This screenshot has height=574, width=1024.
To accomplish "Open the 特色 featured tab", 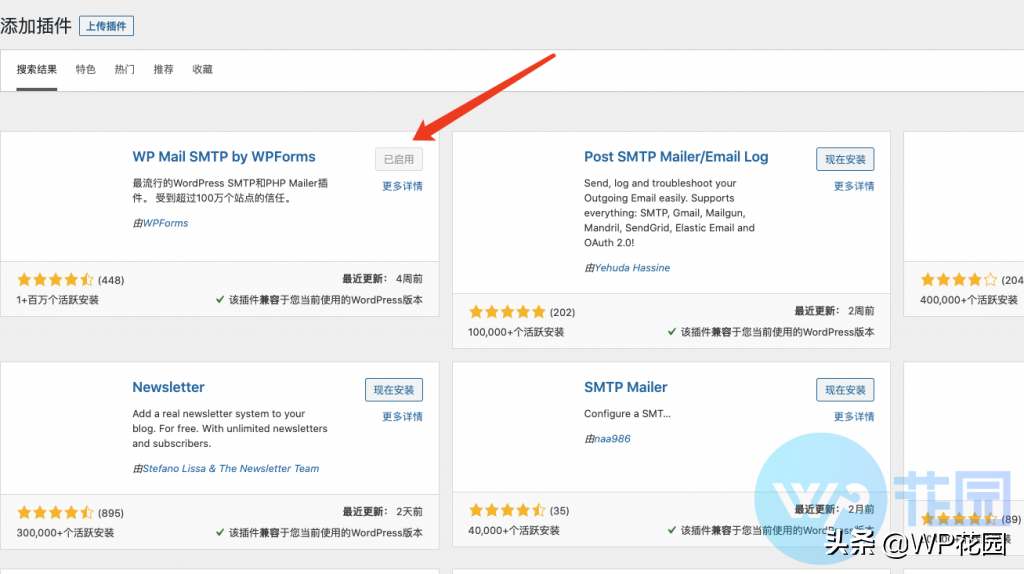I will [x=86, y=69].
